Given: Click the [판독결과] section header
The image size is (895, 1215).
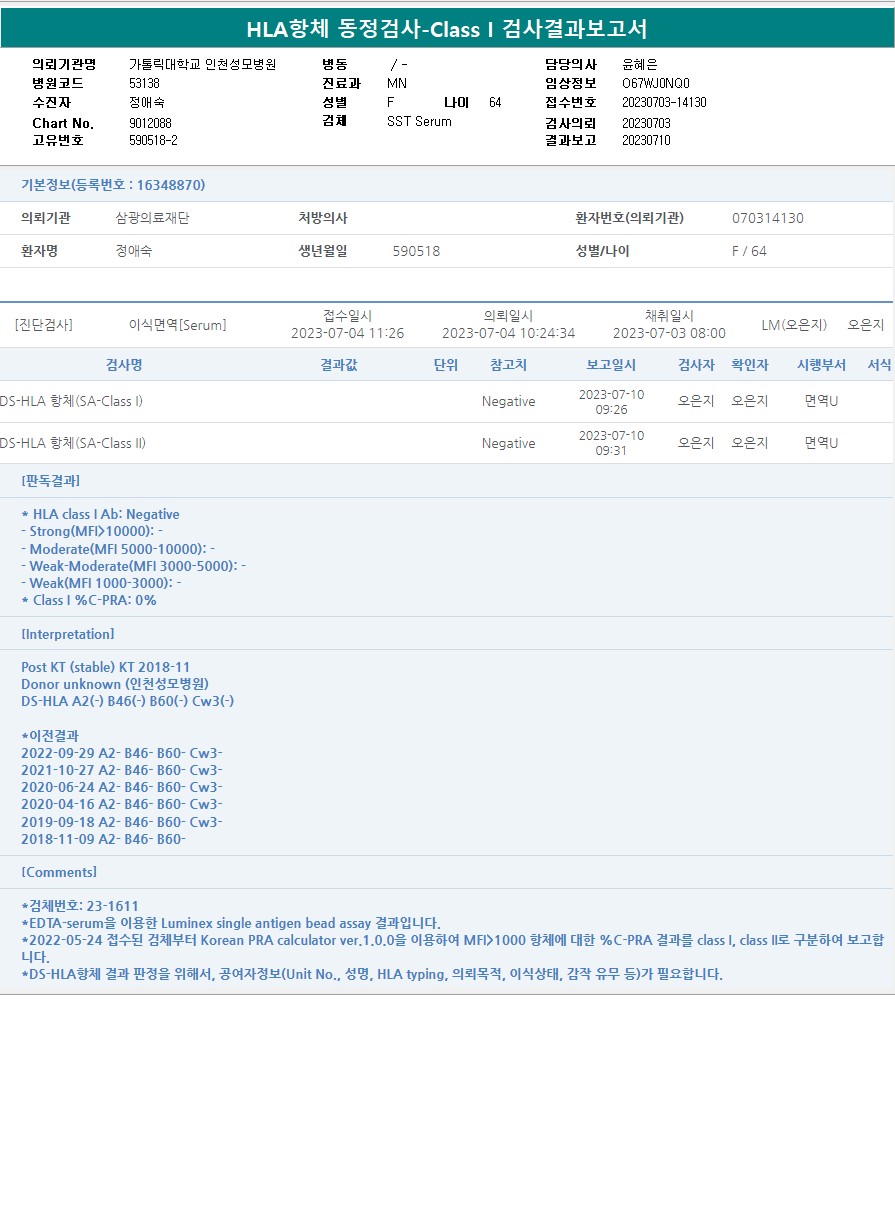Looking at the screenshot, I should pos(51,480).
